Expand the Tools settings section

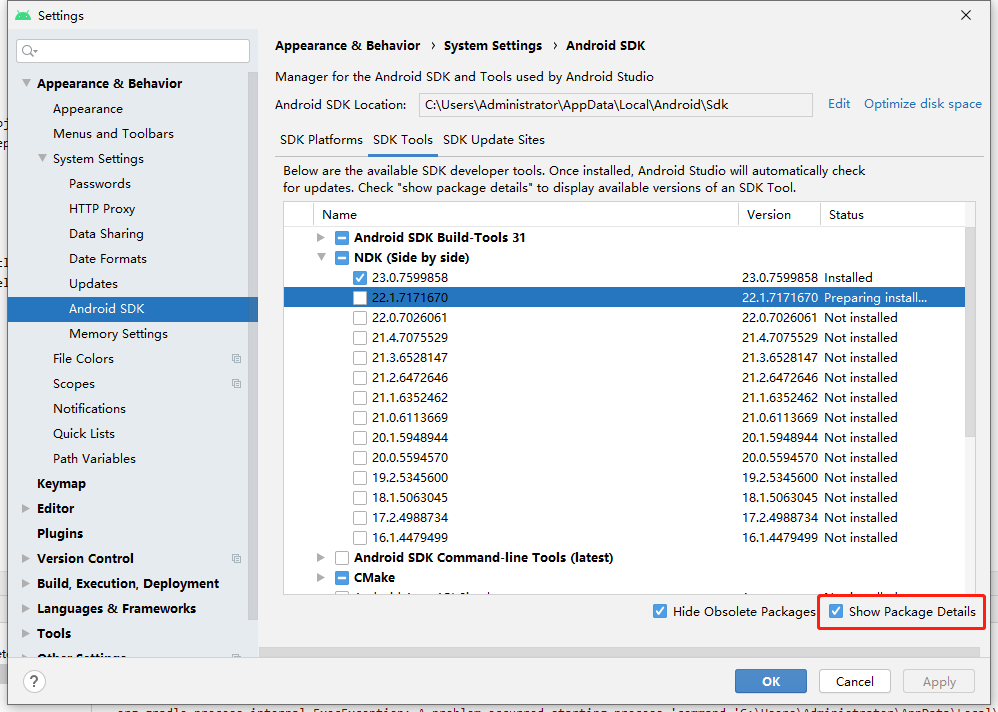(x=25, y=634)
